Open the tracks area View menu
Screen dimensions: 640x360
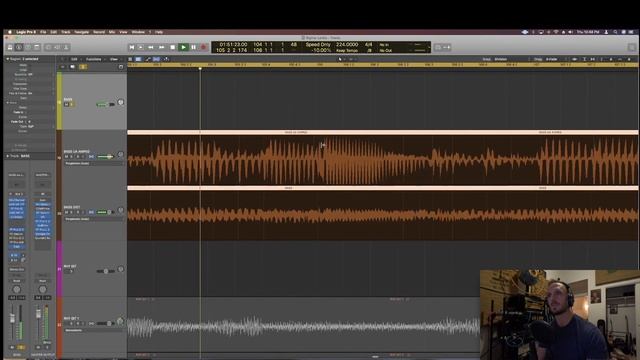tap(114, 59)
